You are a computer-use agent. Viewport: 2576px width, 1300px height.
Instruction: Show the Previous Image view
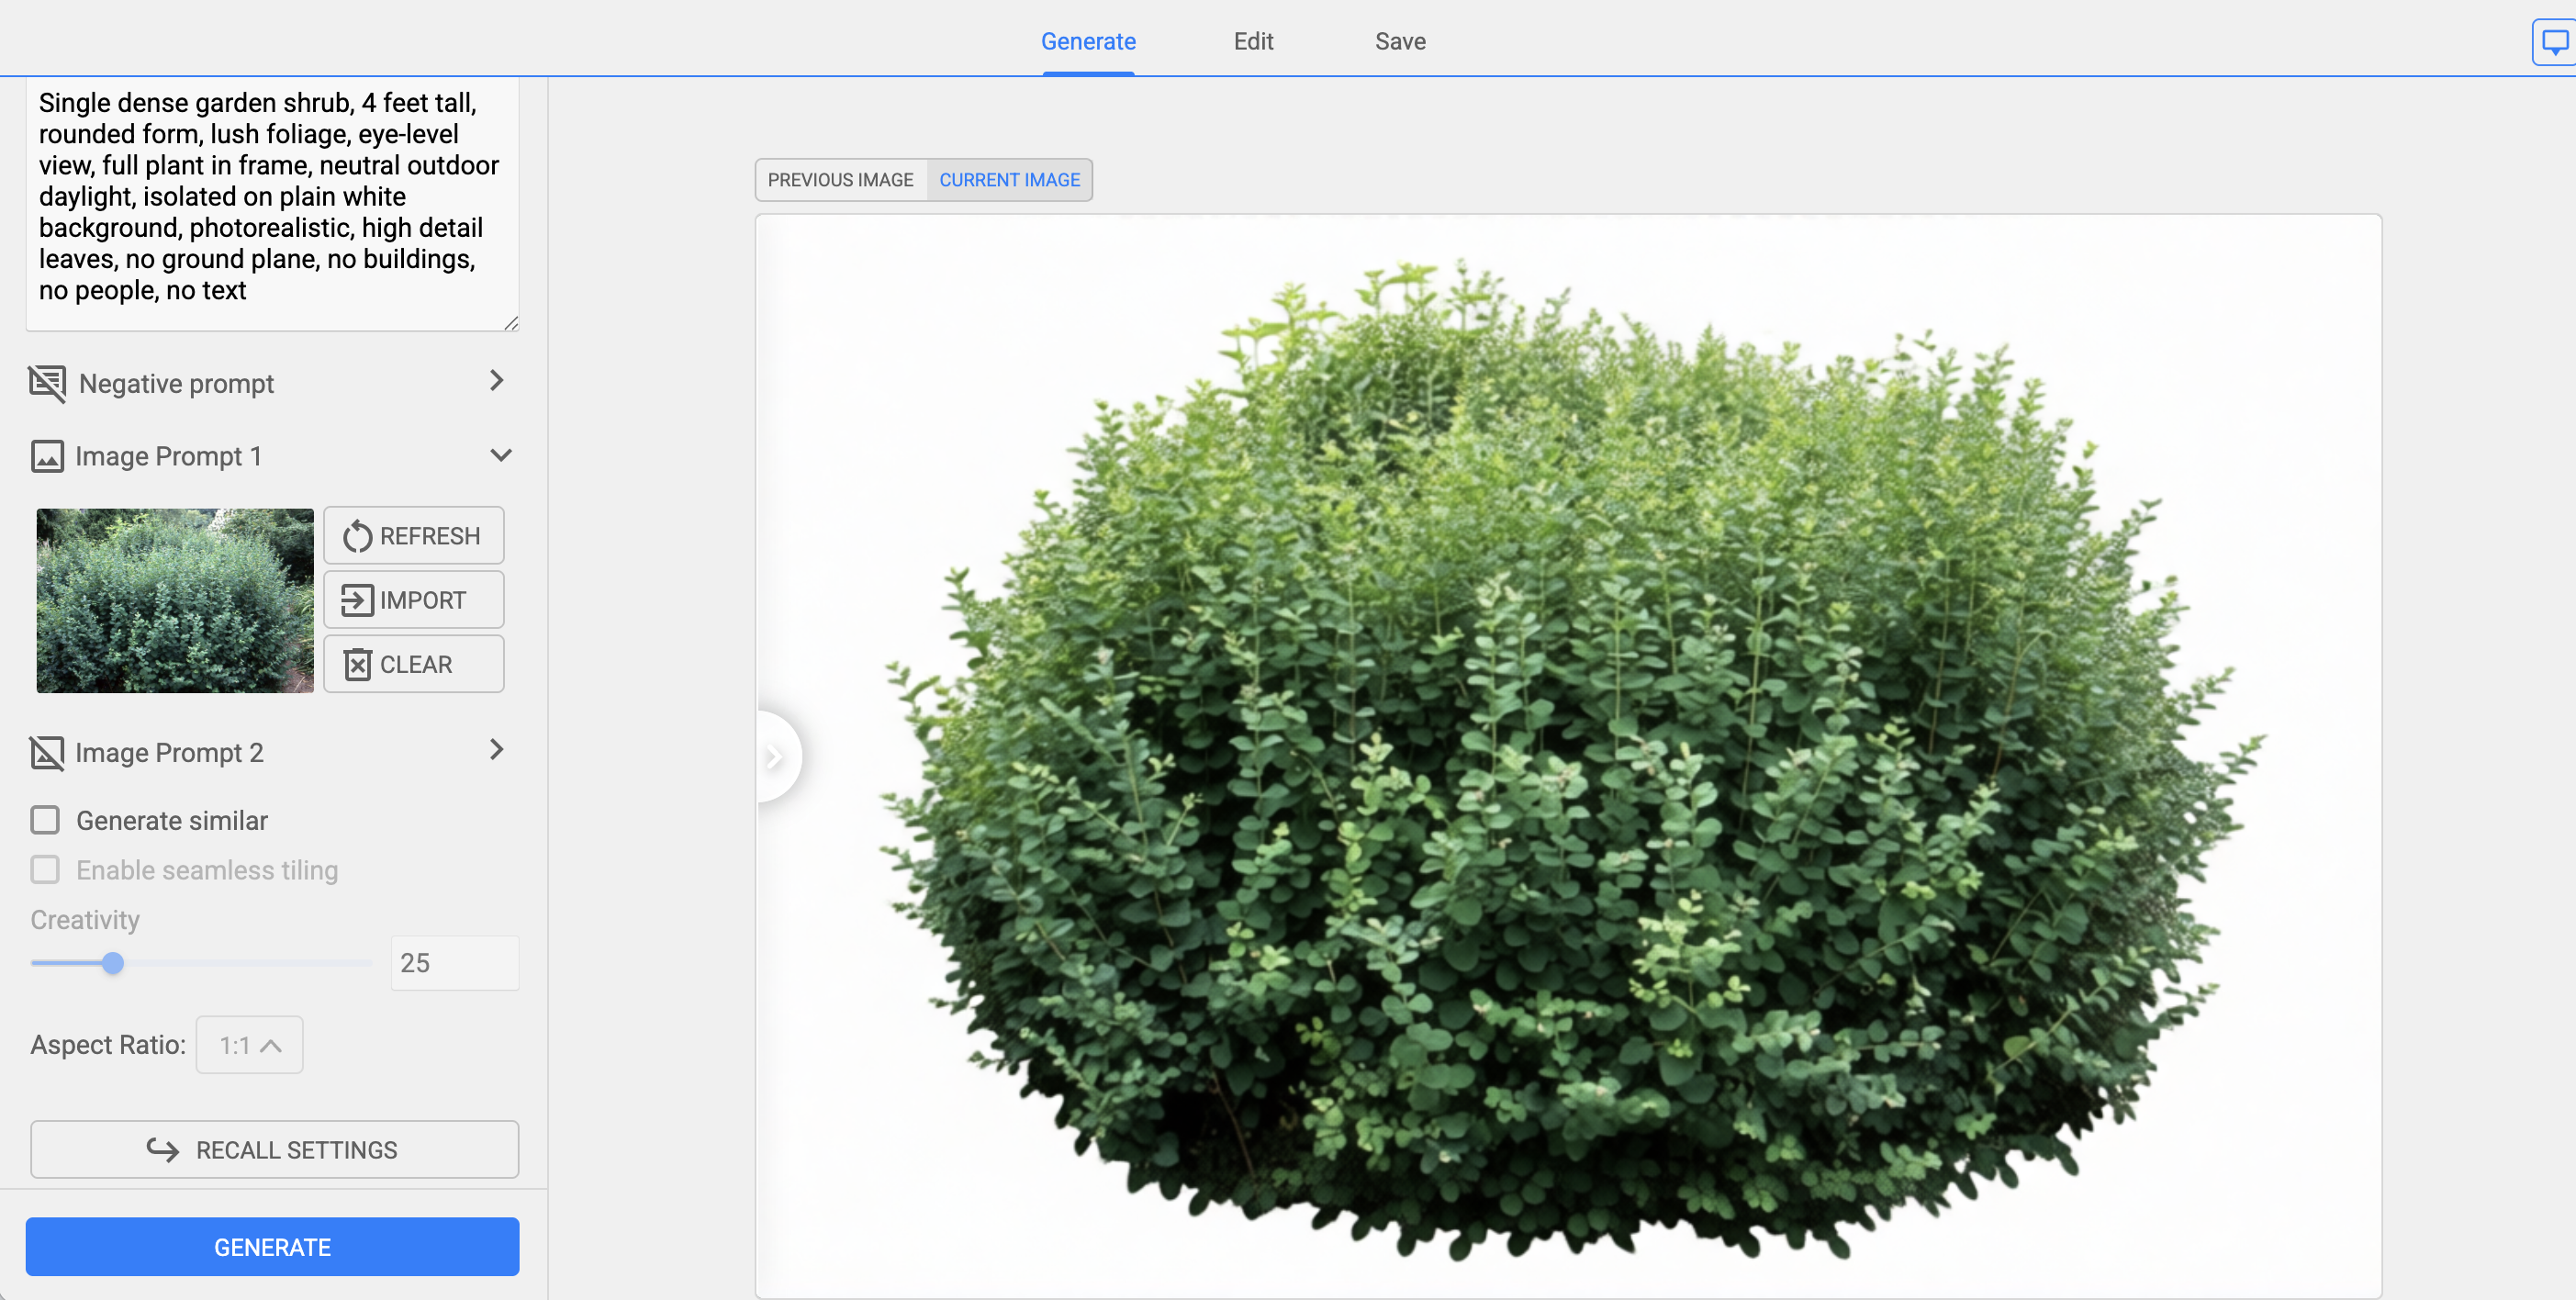(x=840, y=180)
